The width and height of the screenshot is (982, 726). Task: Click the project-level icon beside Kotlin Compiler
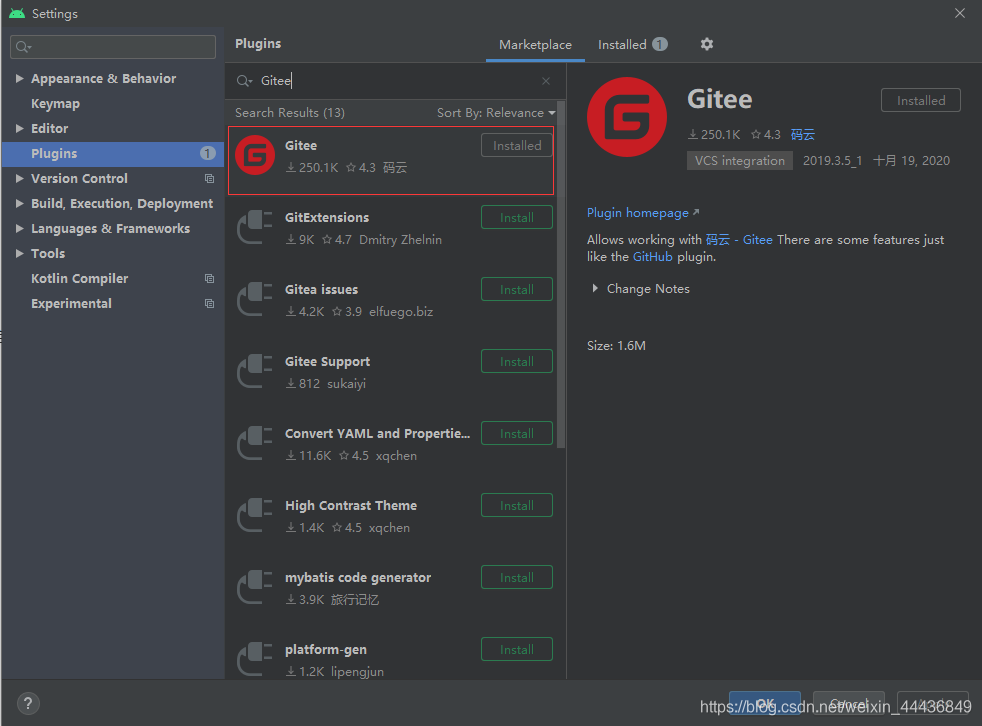[209, 279]
